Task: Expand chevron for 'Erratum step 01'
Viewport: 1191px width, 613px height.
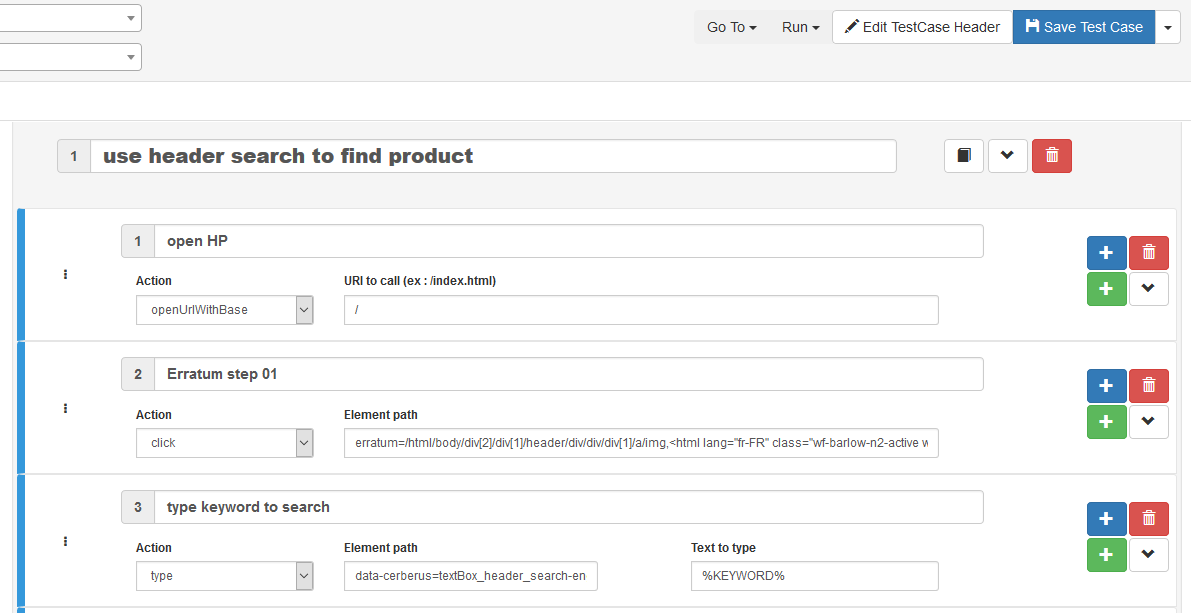Action: (x=1148, y=422)
